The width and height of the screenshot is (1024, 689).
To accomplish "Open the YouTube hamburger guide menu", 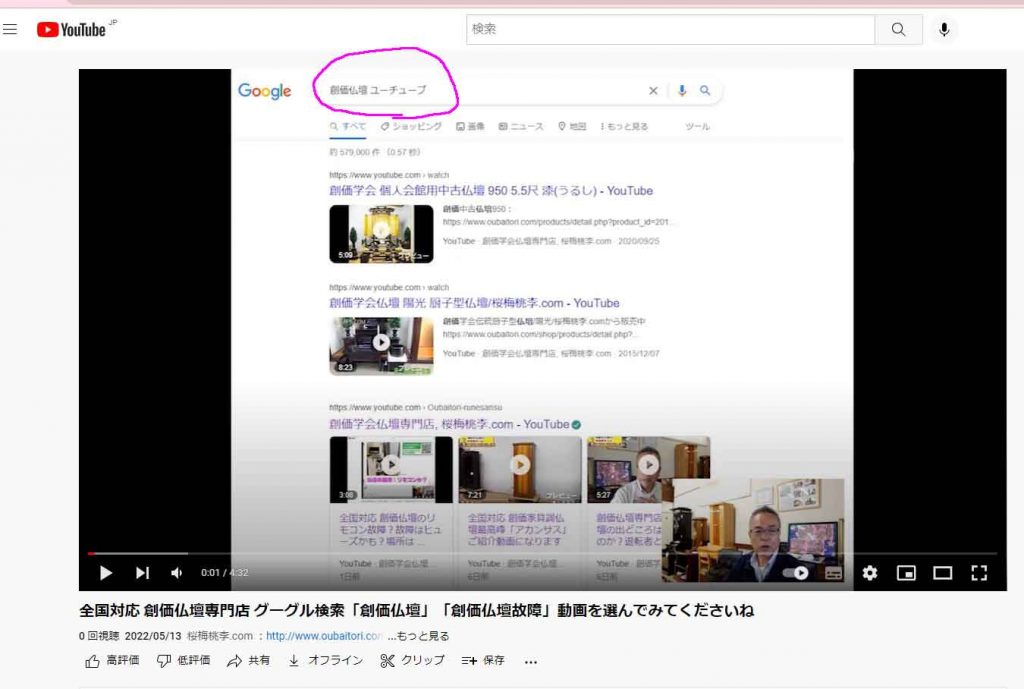I will 10,30.
